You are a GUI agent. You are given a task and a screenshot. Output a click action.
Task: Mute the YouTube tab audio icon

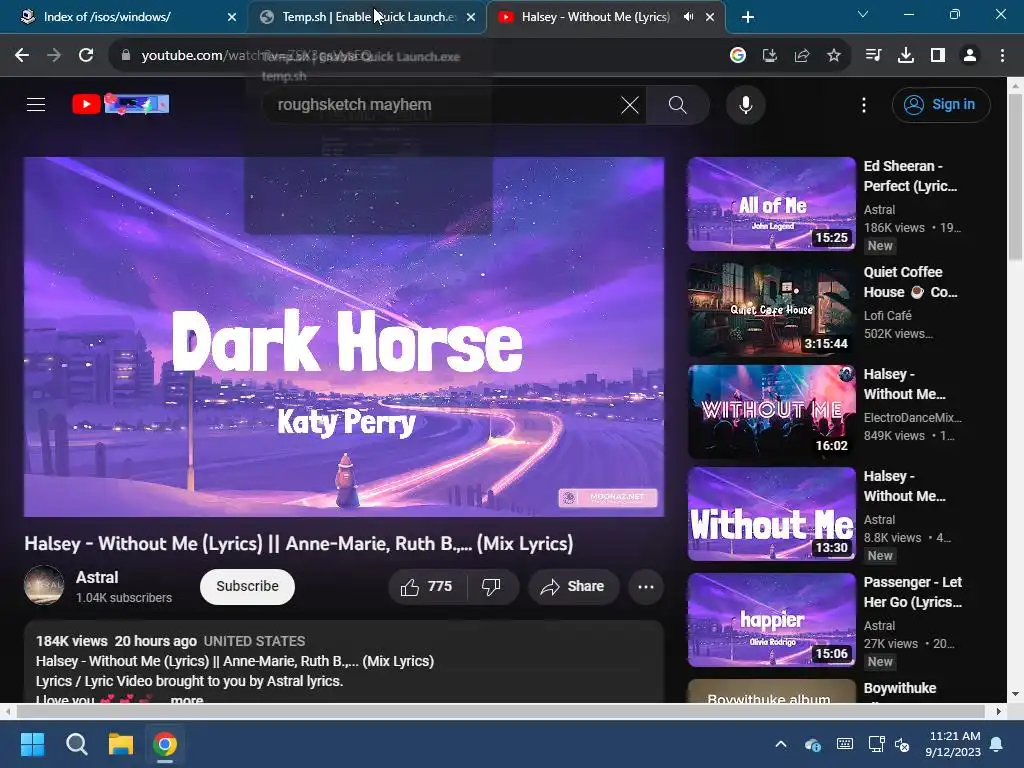point(688,17)
